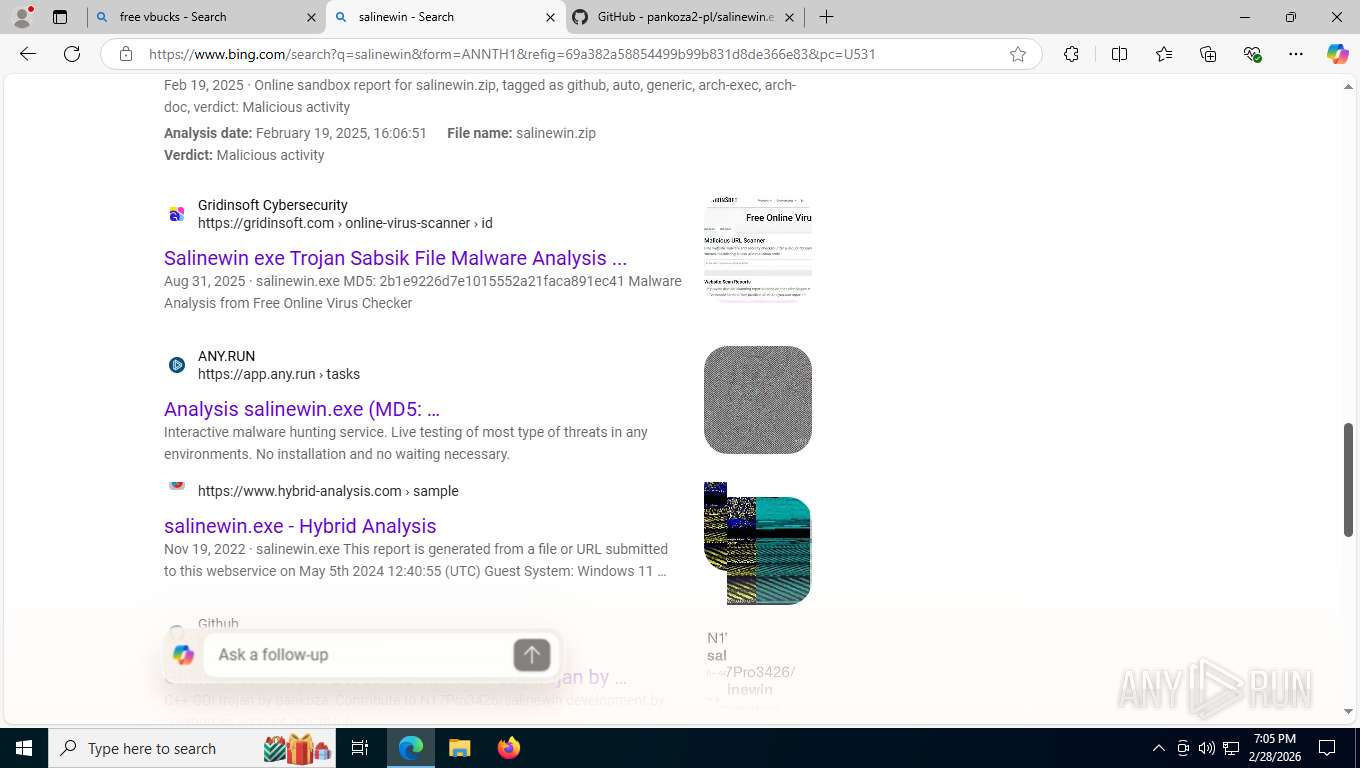1360x768 pixels.
Task: Open File Explorer taskbar icon
Action: [459, 748]
